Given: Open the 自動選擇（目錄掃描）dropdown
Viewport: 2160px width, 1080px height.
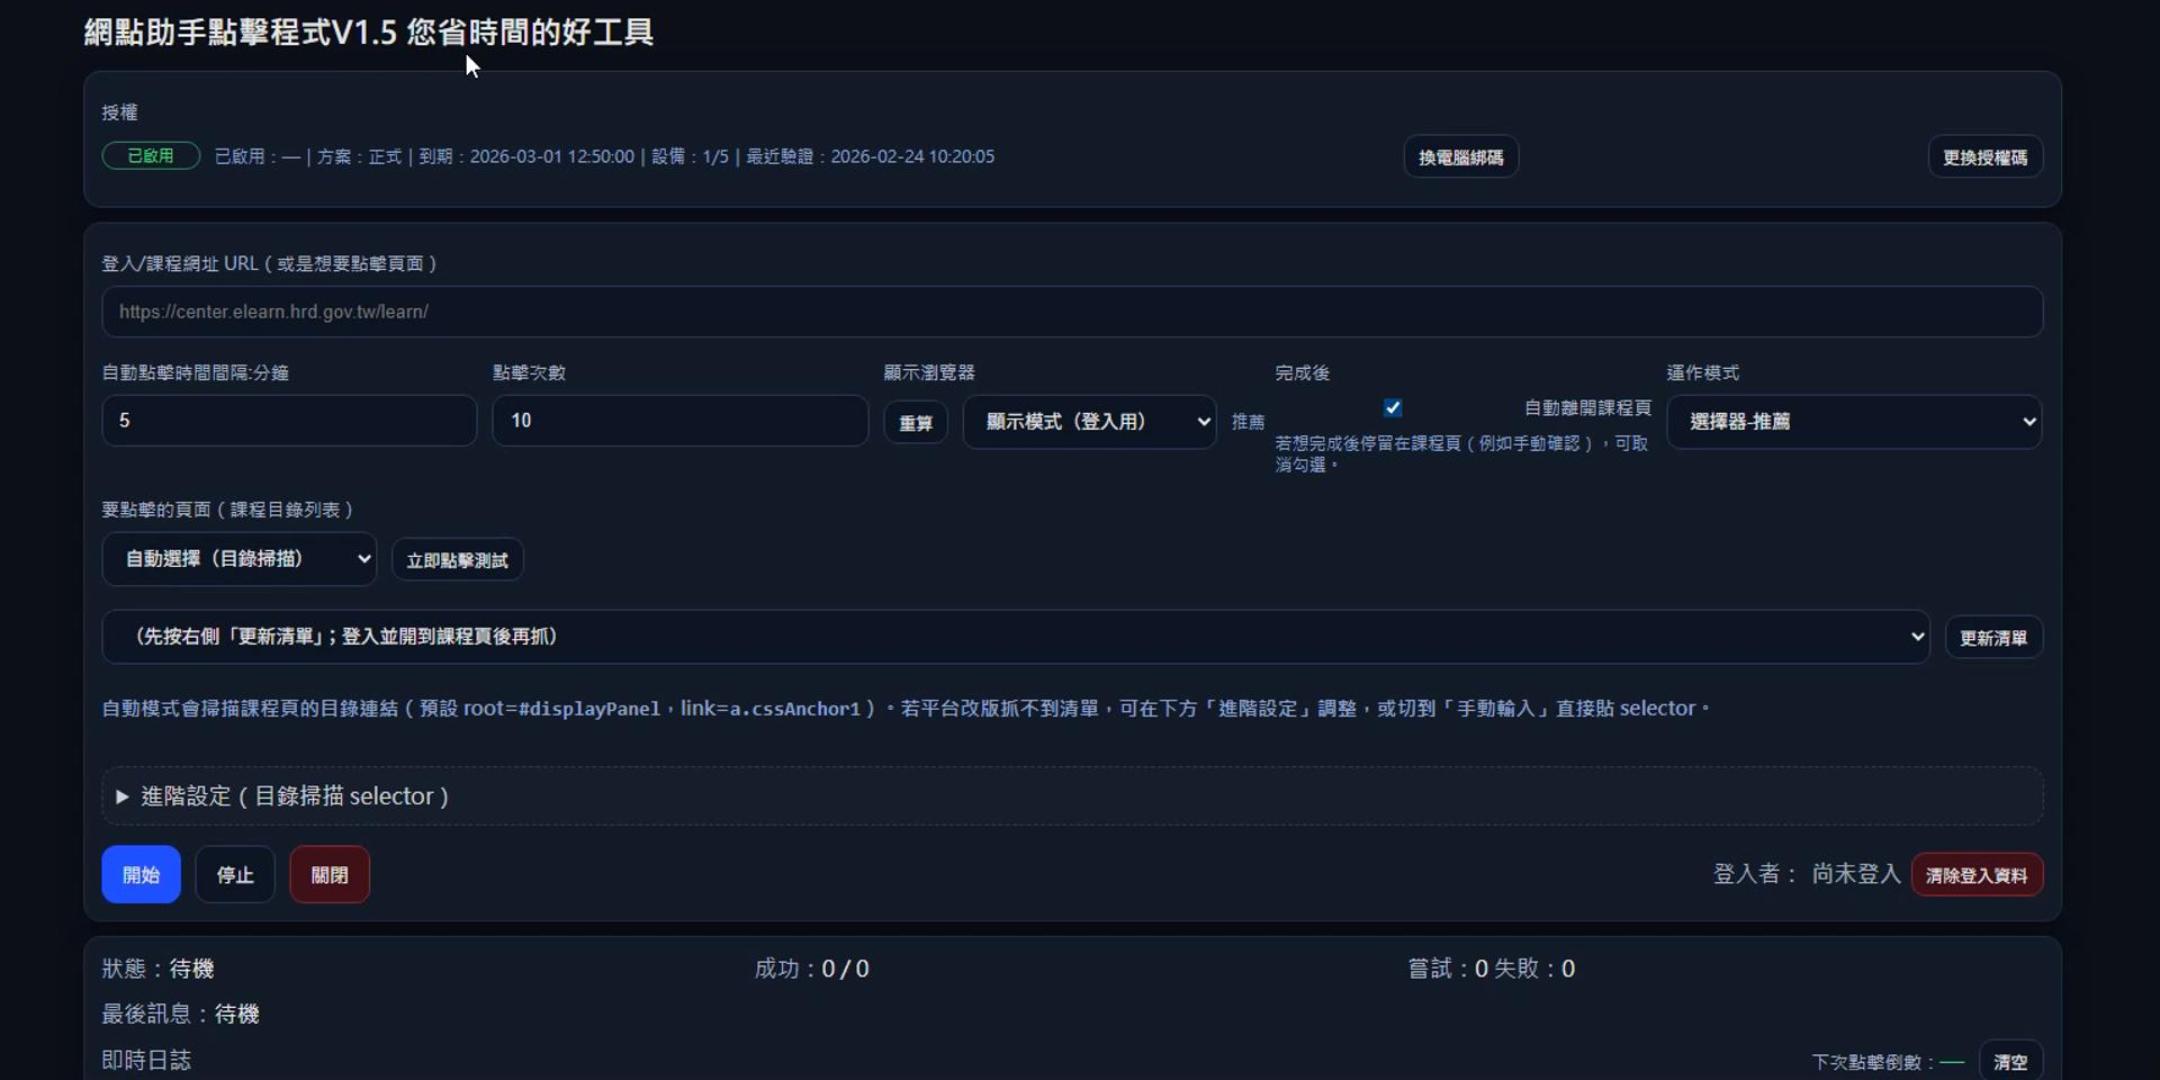Looking at the screenshot, I should coord(239,559).
